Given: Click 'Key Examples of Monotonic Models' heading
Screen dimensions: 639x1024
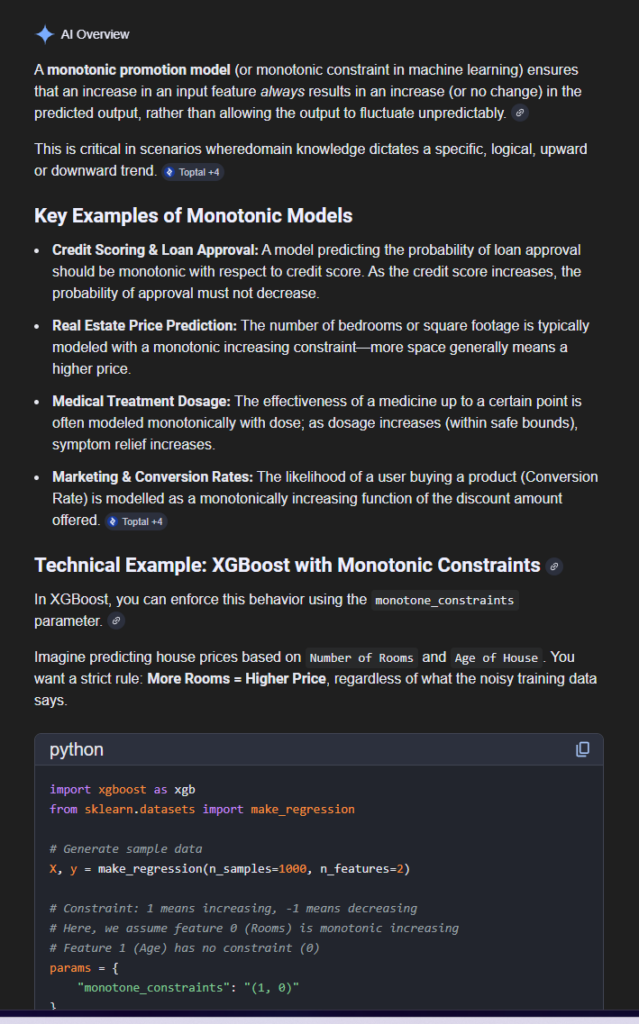Looking at the screenshot, I should 193,216.
